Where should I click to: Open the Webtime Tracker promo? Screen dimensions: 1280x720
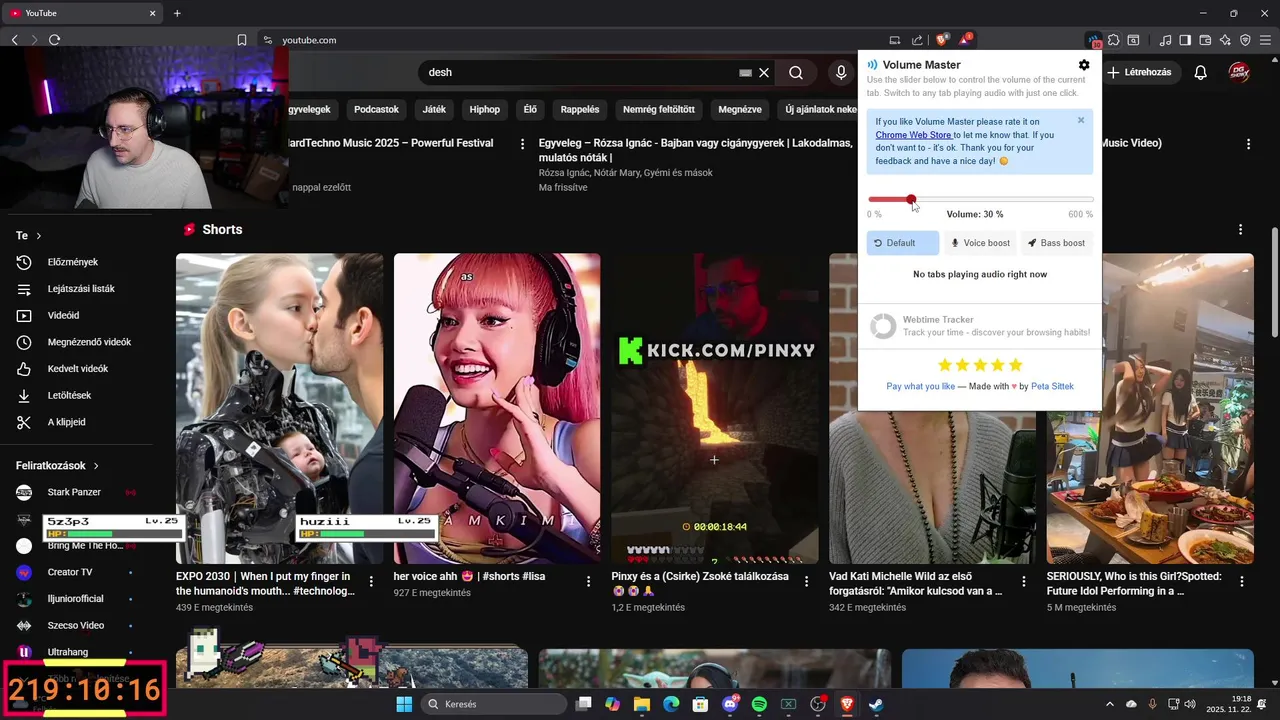(980, 326)
